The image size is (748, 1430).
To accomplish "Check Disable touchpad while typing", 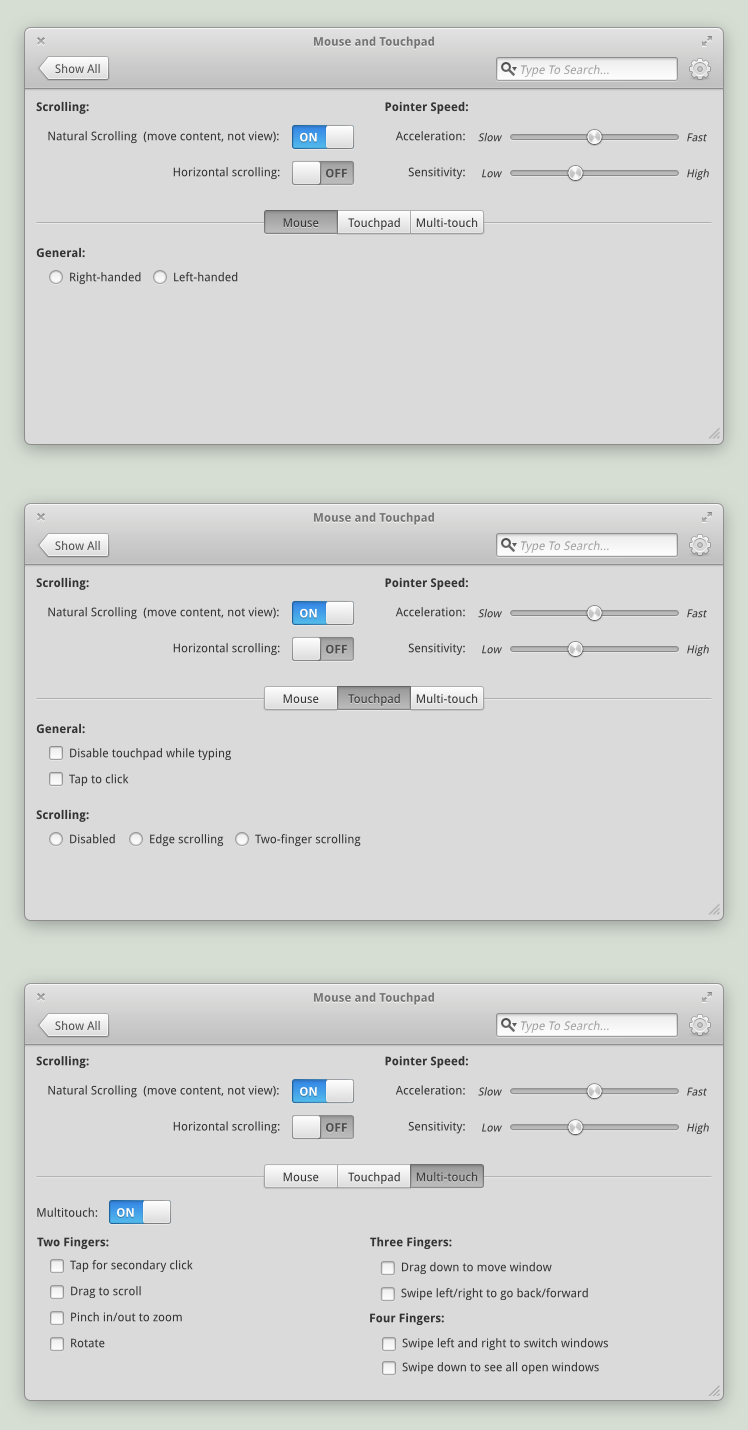I will (56, 753).
